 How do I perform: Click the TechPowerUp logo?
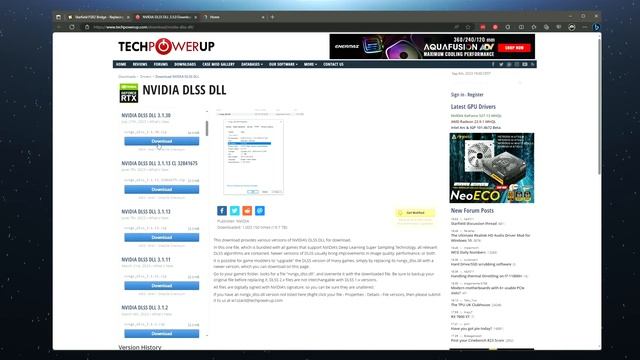pos(166,47)
